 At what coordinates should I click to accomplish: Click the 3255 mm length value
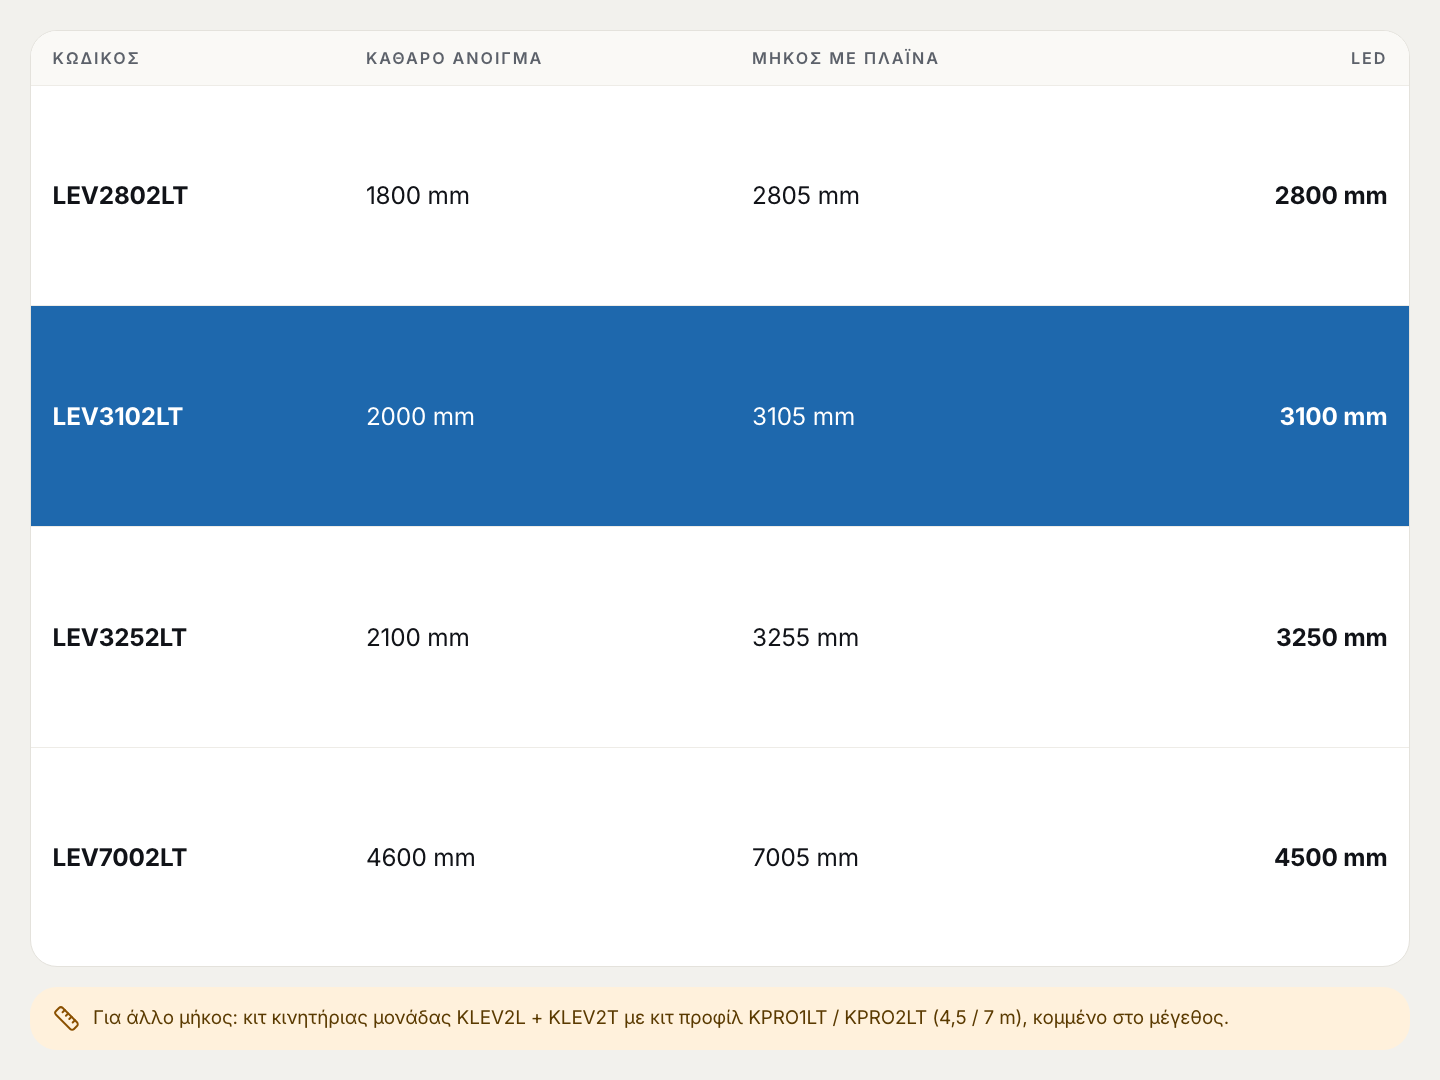point(806,638)
